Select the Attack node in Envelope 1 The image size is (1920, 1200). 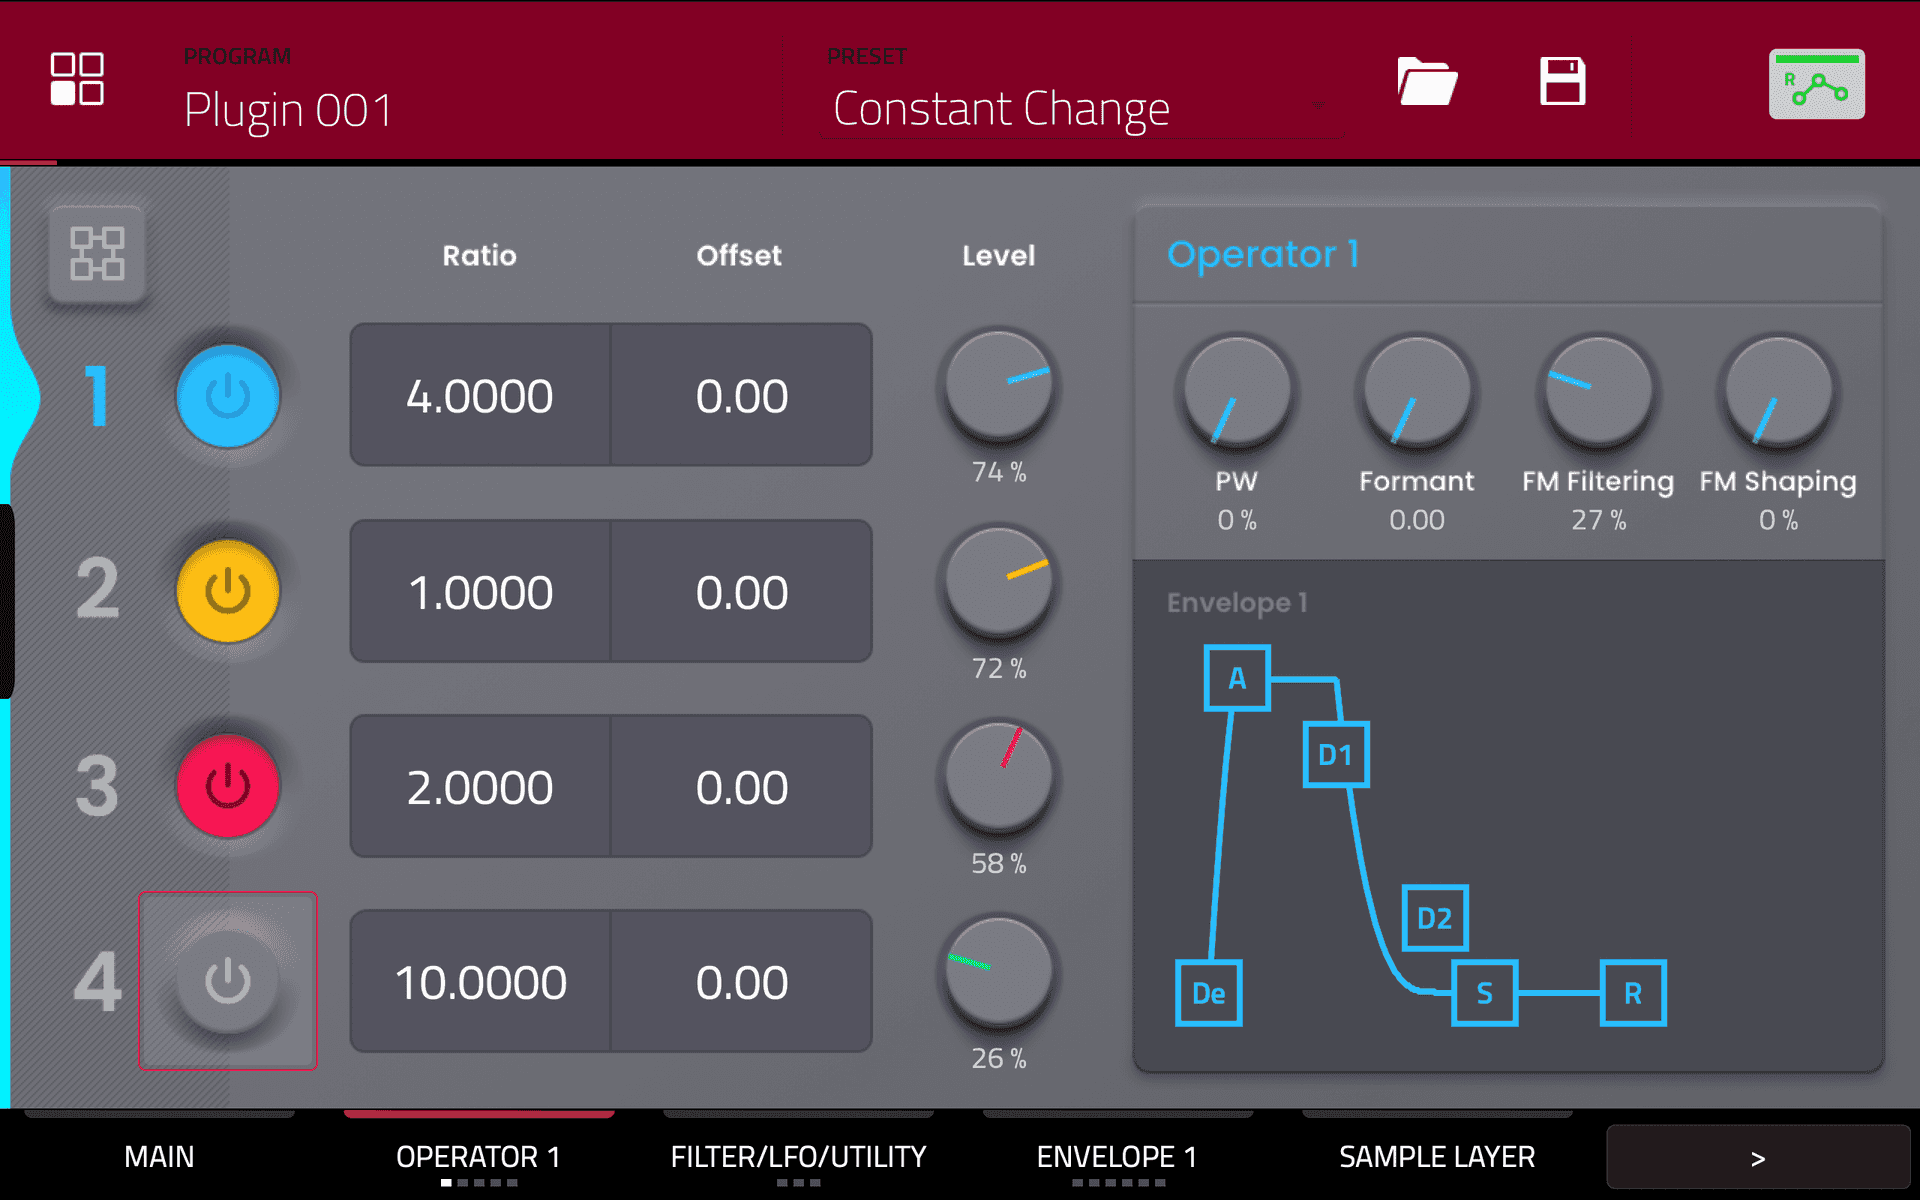pos(1237,678)
